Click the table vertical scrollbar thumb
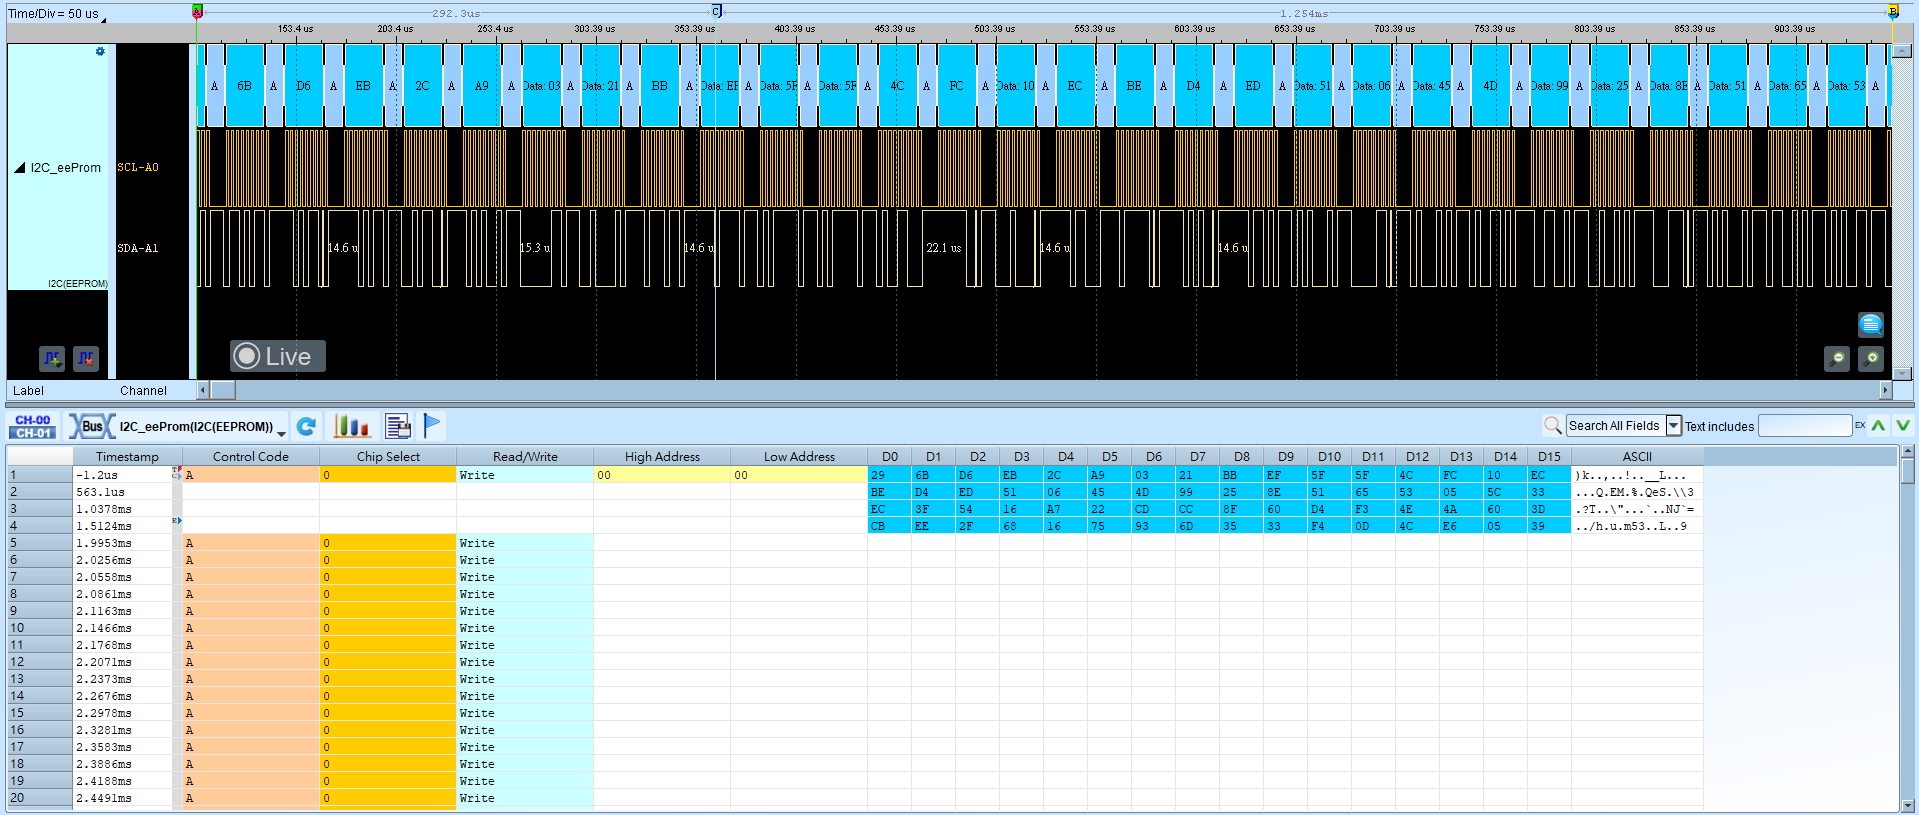The image size is (1919, 815). [1908, 470]
